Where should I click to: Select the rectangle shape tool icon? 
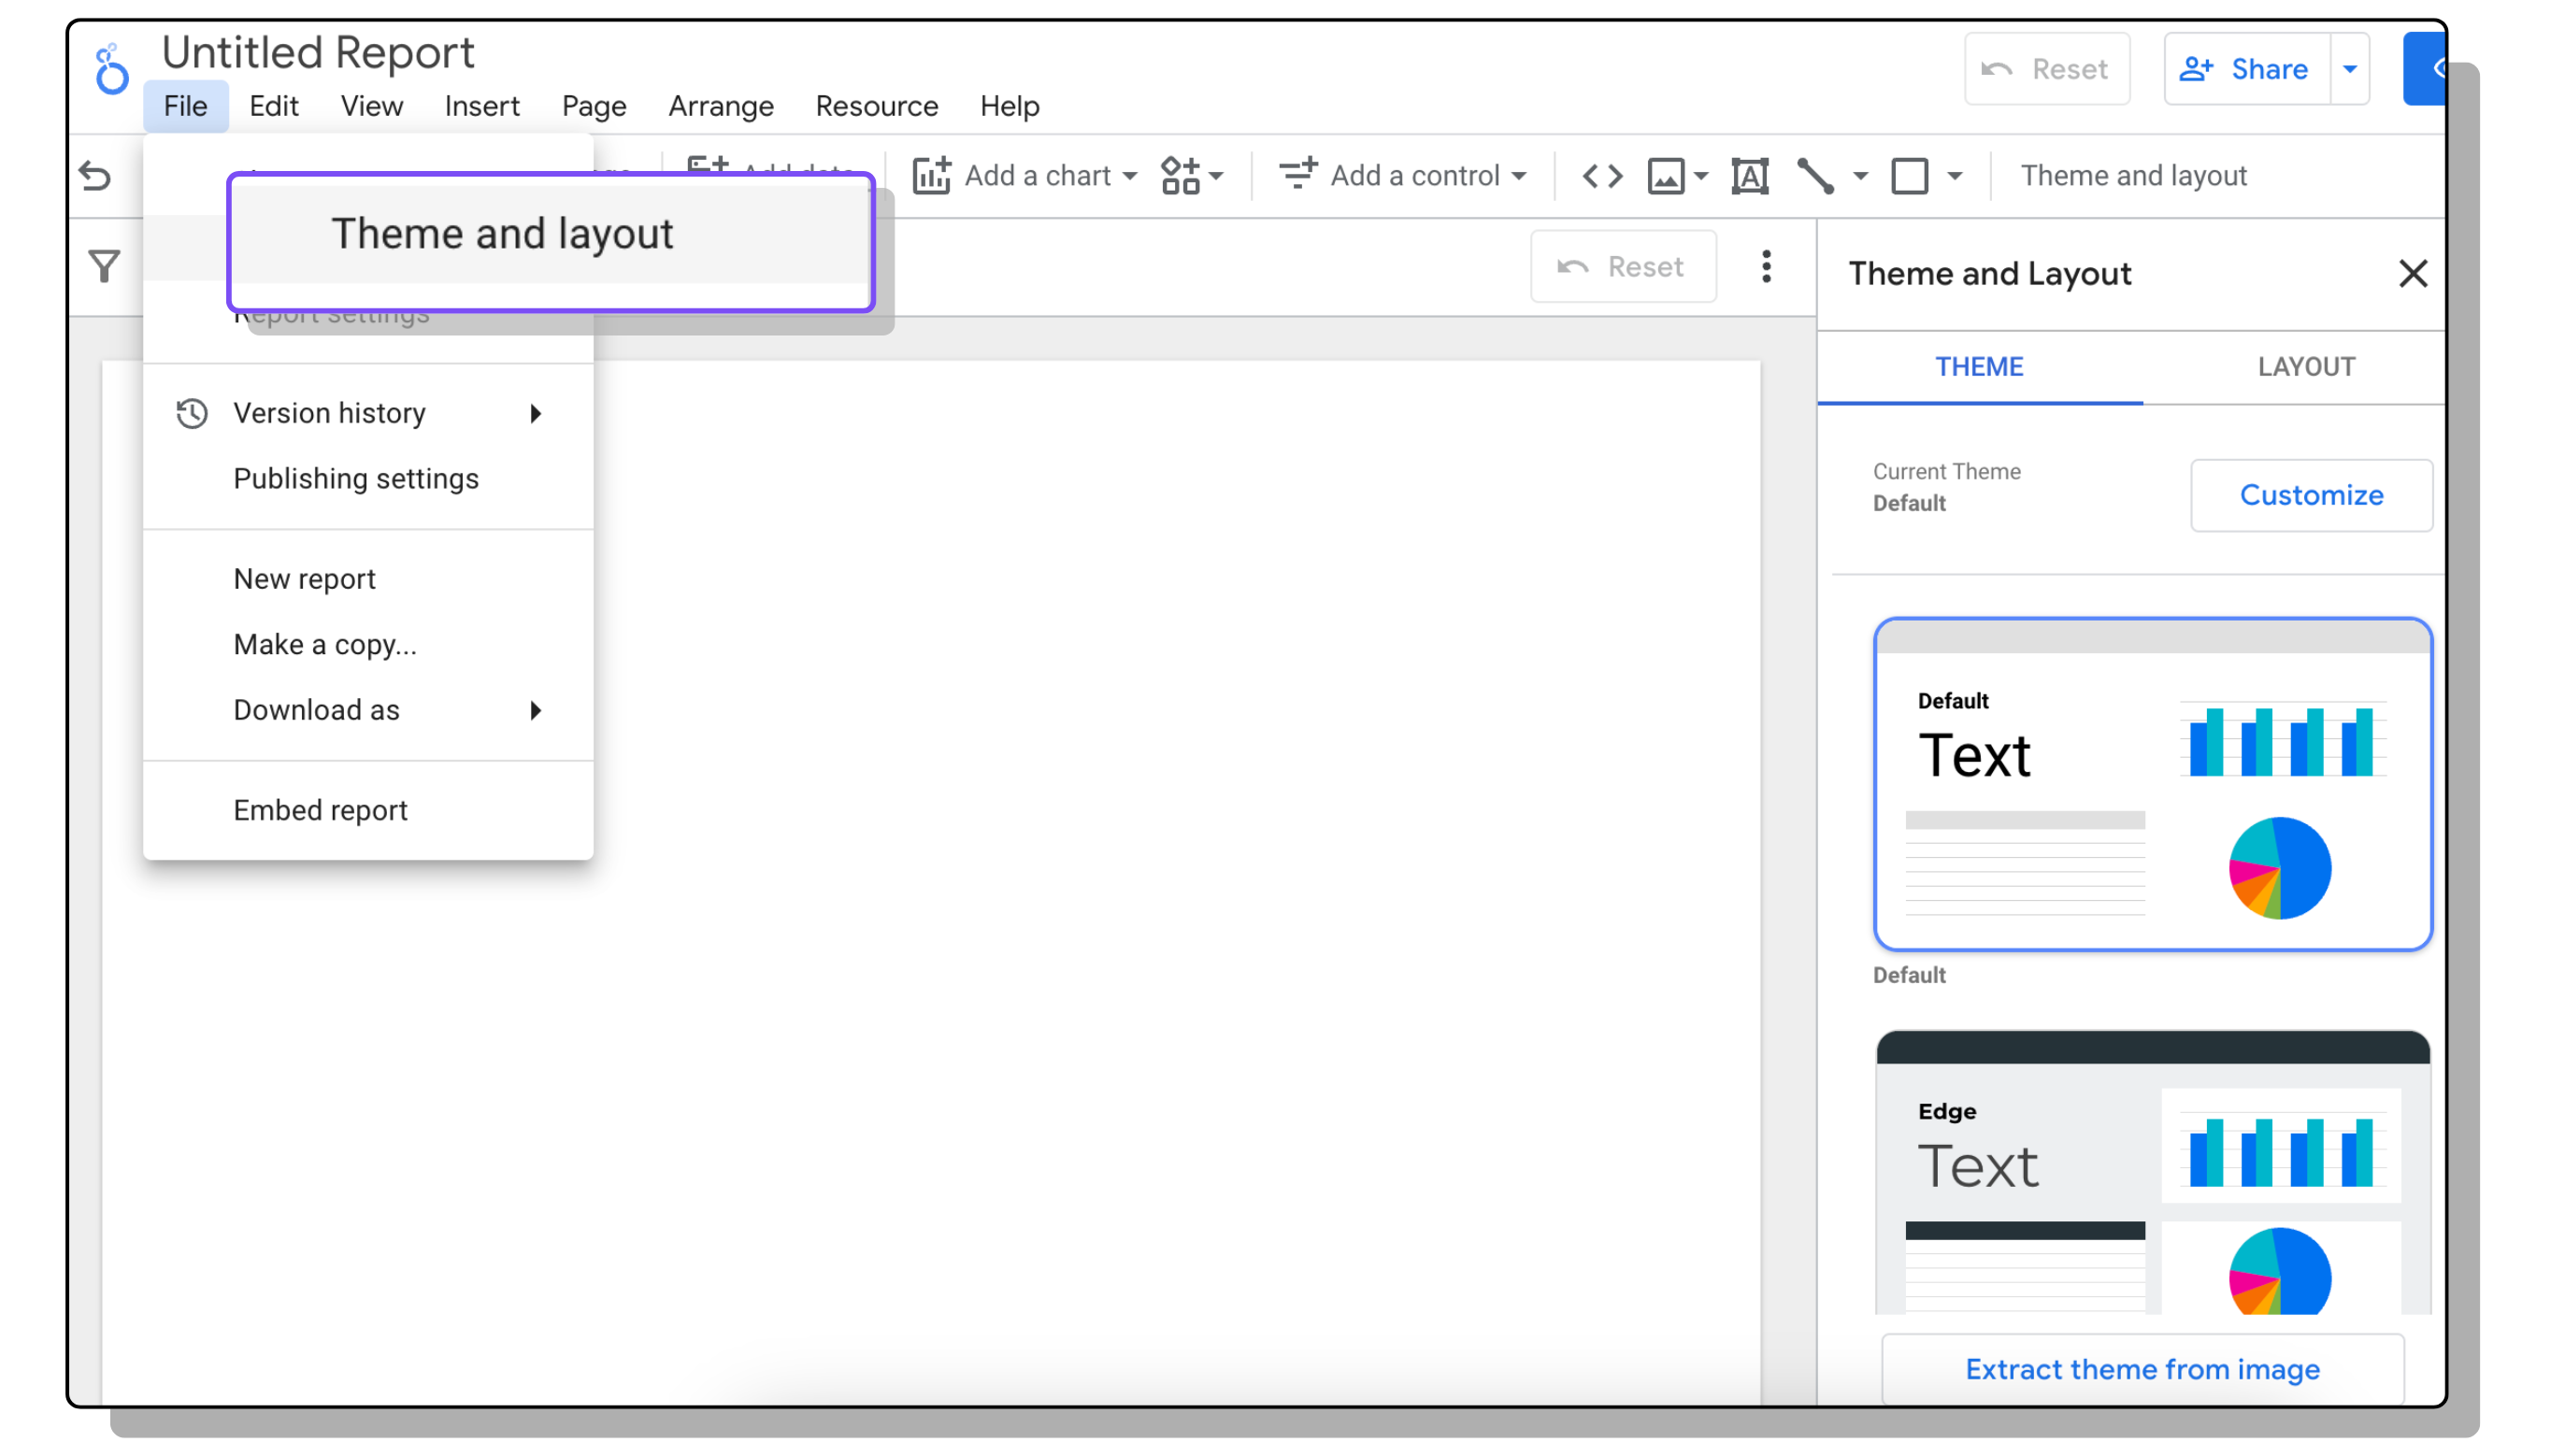point(1909,176)
